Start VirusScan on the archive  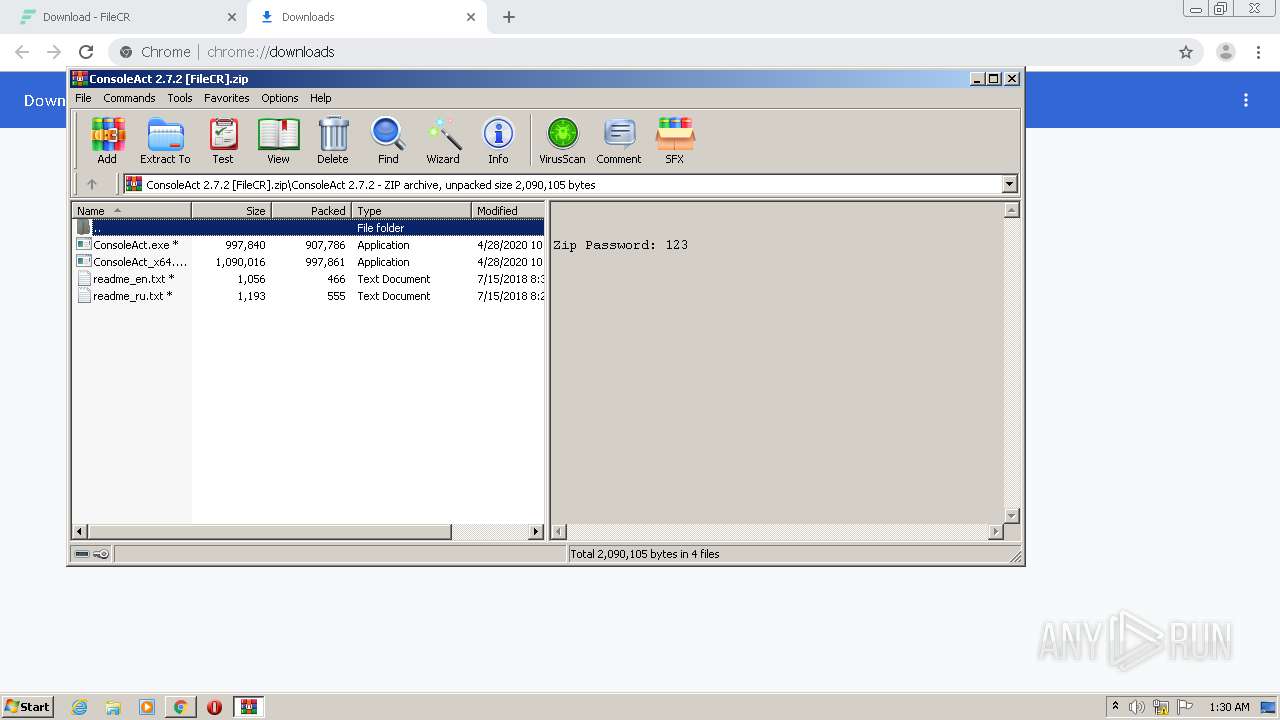[x=562, y=140]
